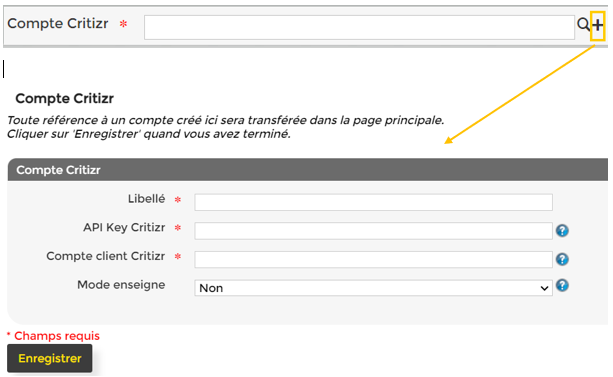Open help icon for Compte client Critizr
Image resolution: width=613 pixels, height=377 pixels.
(562, 259)
